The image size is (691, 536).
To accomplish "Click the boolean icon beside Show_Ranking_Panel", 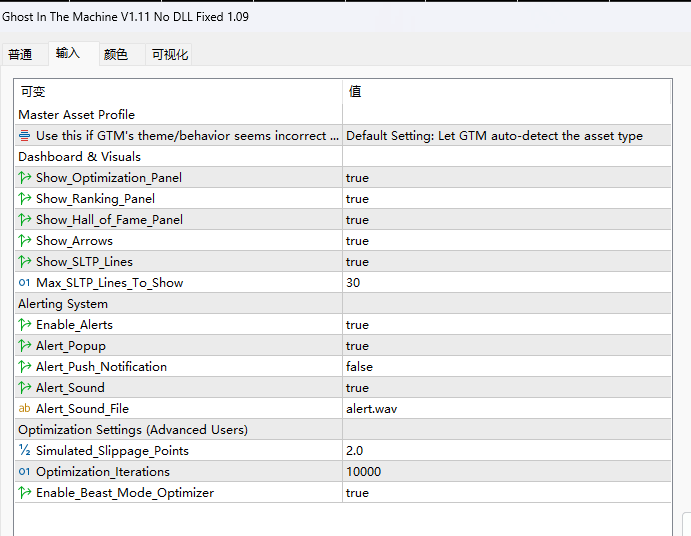I will click(25, 199).
